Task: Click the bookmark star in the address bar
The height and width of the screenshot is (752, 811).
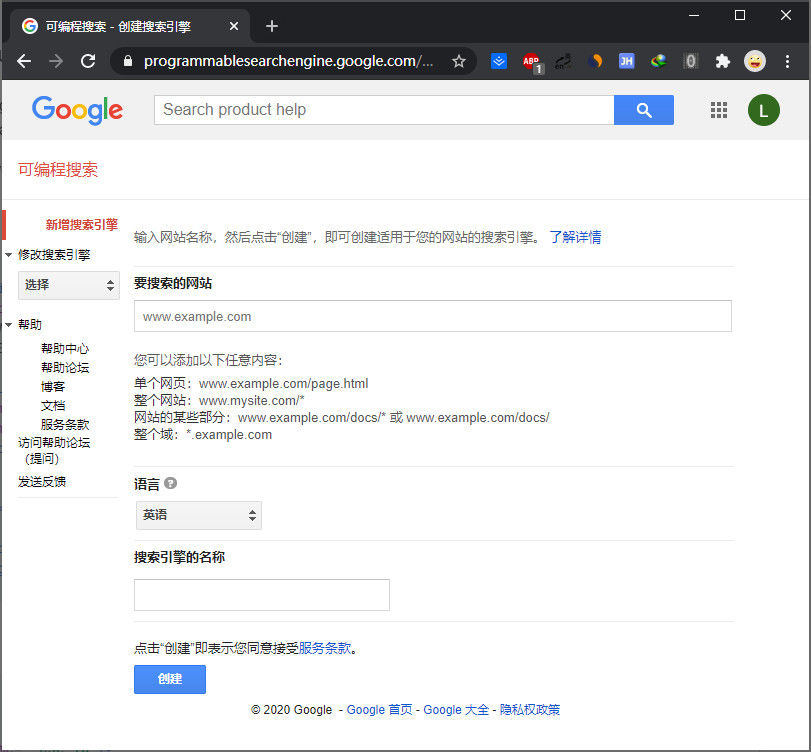Action: pyautogui.click(x=459, y=61)
